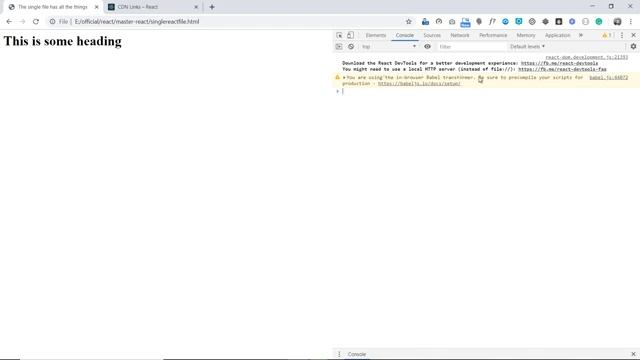Open the Sources tab
The image size is (640, 360).
[x=432, y=36]
